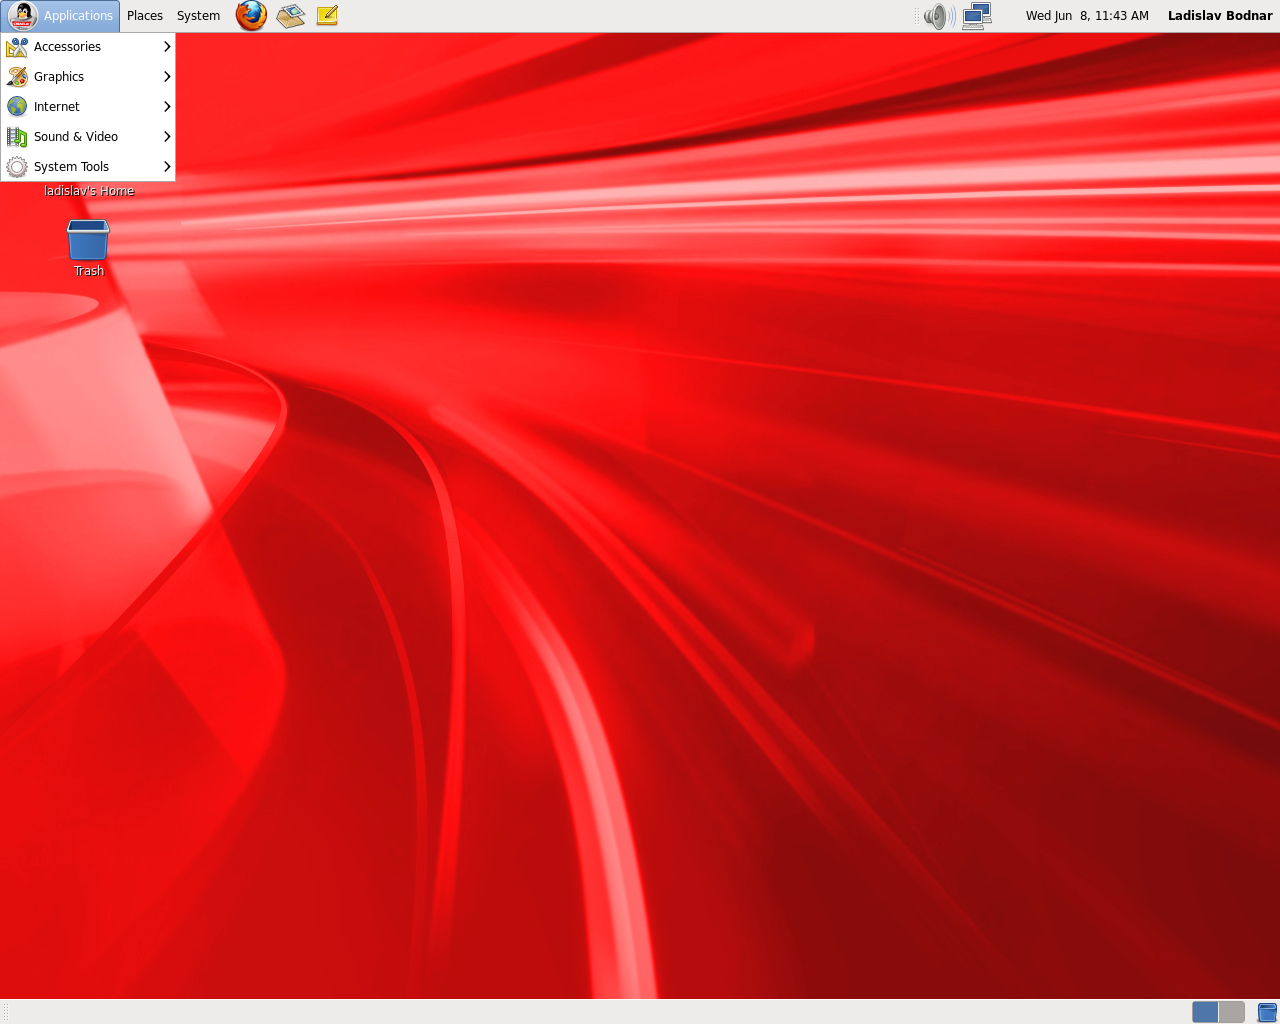Click the Trash applet in the bottom-right panel

1266,1012
